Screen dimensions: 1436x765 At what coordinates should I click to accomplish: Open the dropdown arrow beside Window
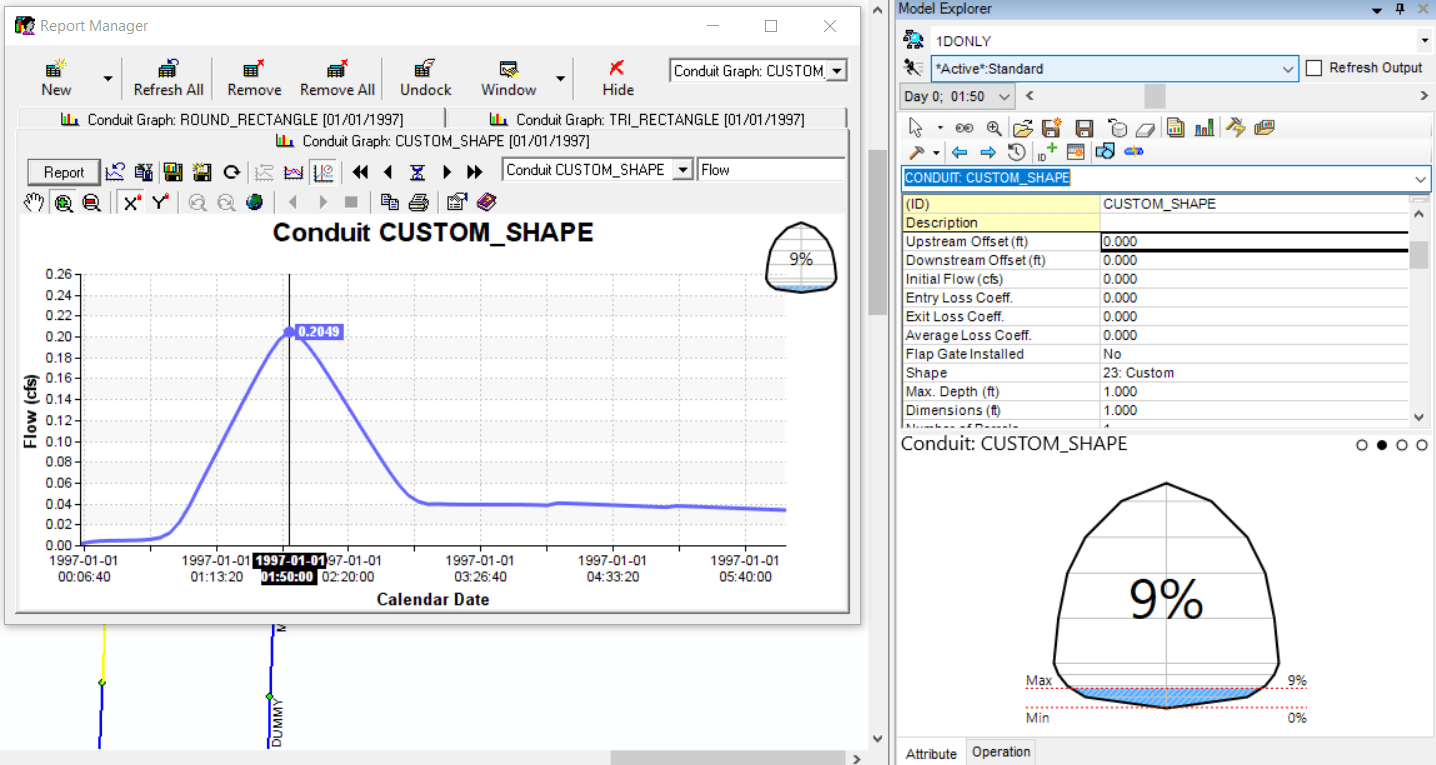pyautogui.click(x=560, y=78)
